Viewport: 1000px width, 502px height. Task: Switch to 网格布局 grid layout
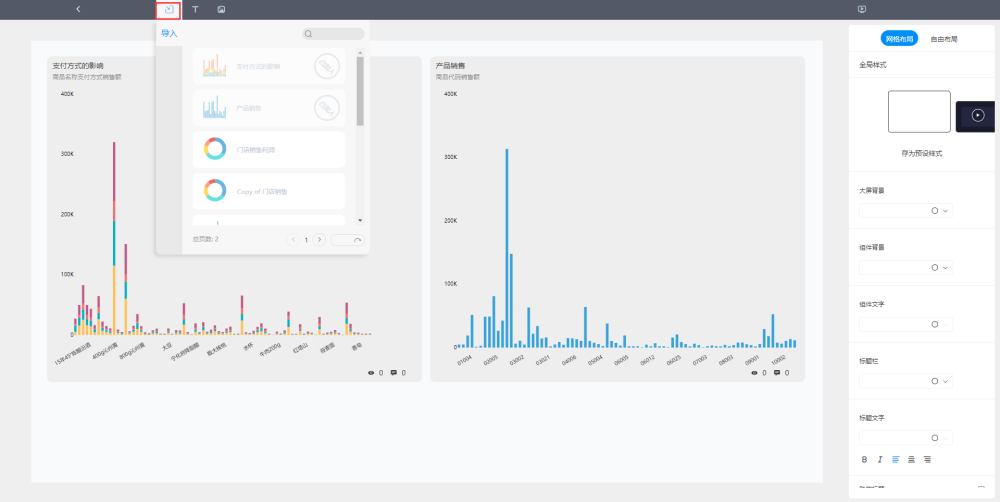pyautogui.click(x=899, y=39)
